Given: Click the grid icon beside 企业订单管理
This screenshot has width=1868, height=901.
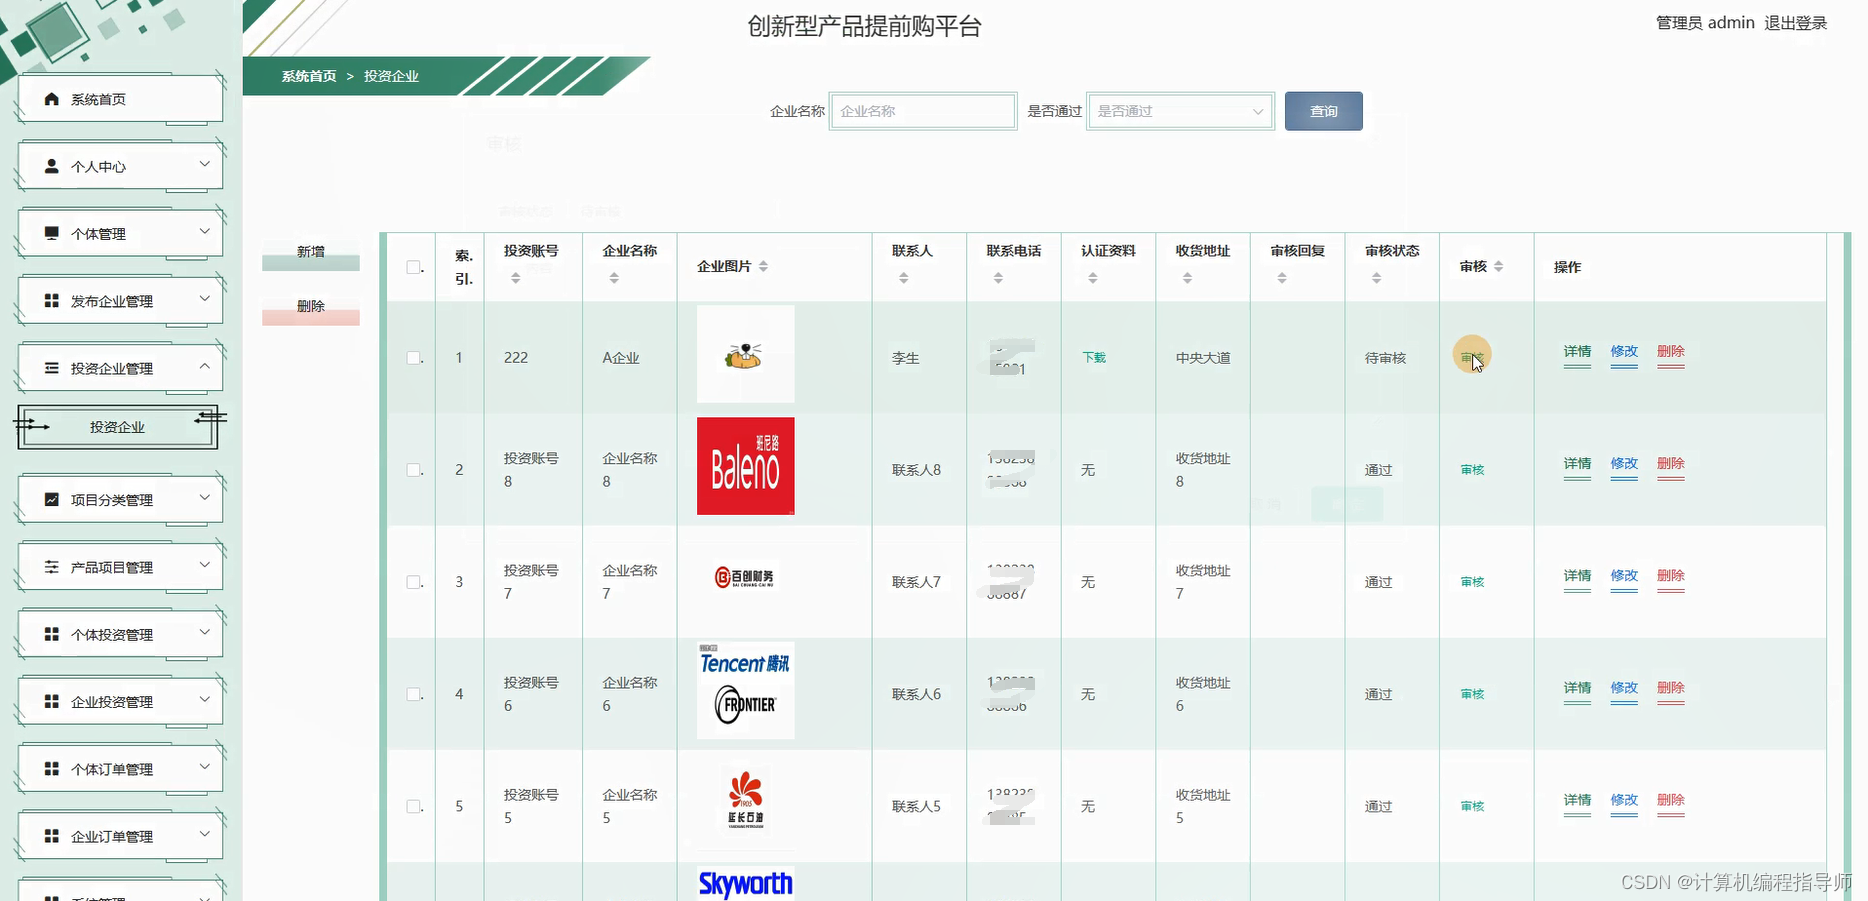Looking at the screenshot, I should [52, 836].
